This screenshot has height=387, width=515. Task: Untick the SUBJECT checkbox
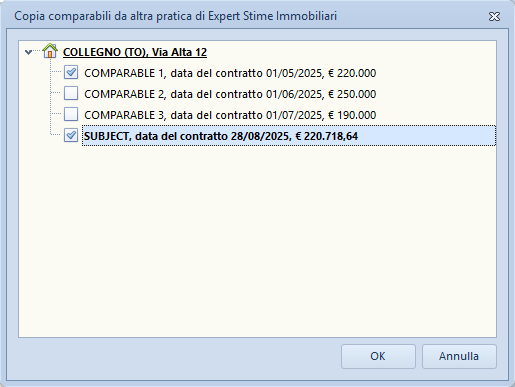point(71,135)
